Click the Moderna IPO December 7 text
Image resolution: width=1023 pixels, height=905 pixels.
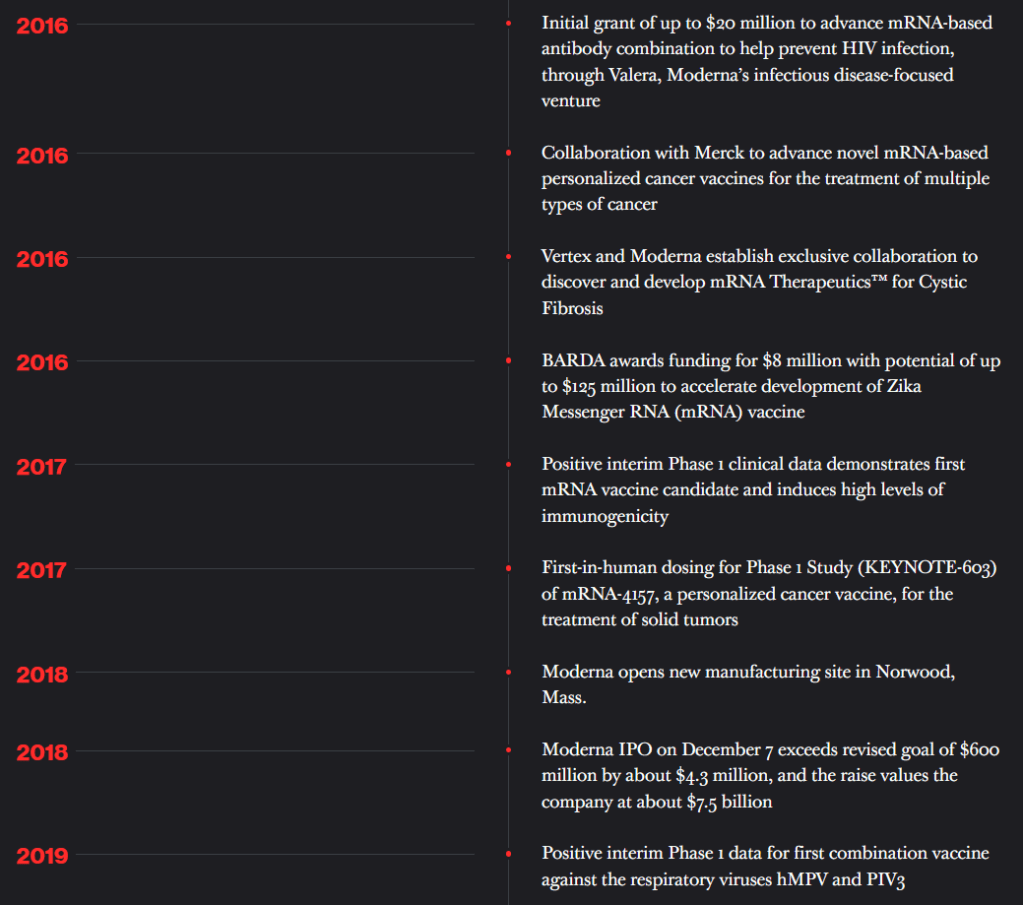(770, 775)
